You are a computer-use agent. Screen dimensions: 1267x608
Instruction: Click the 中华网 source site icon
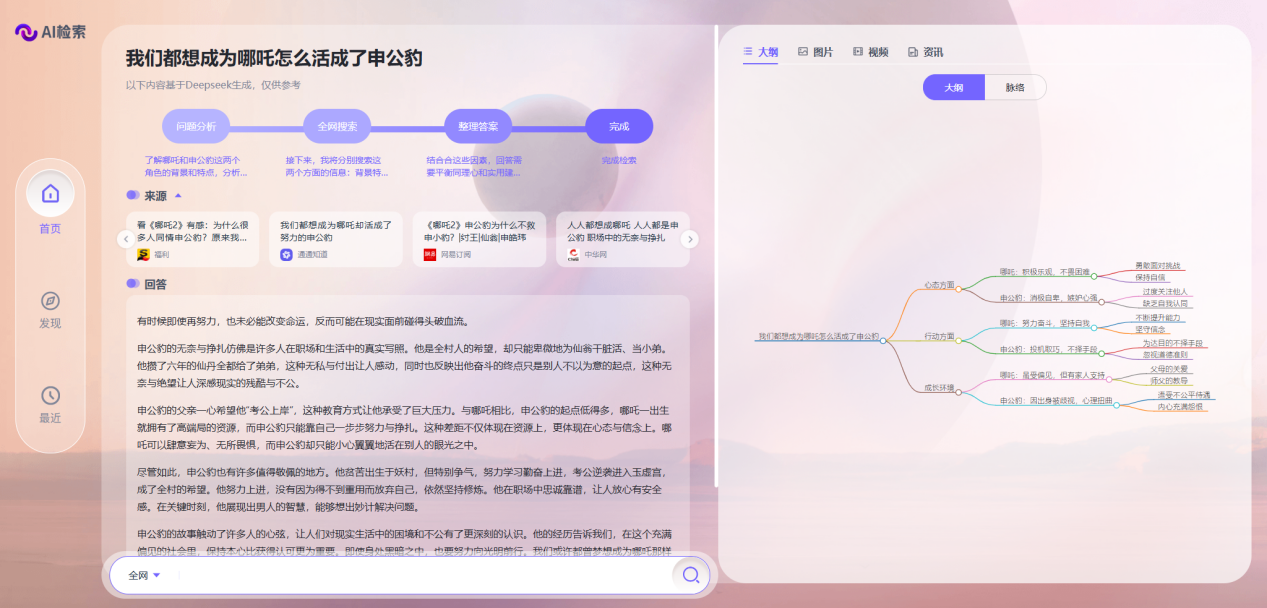tap(574, 255)
